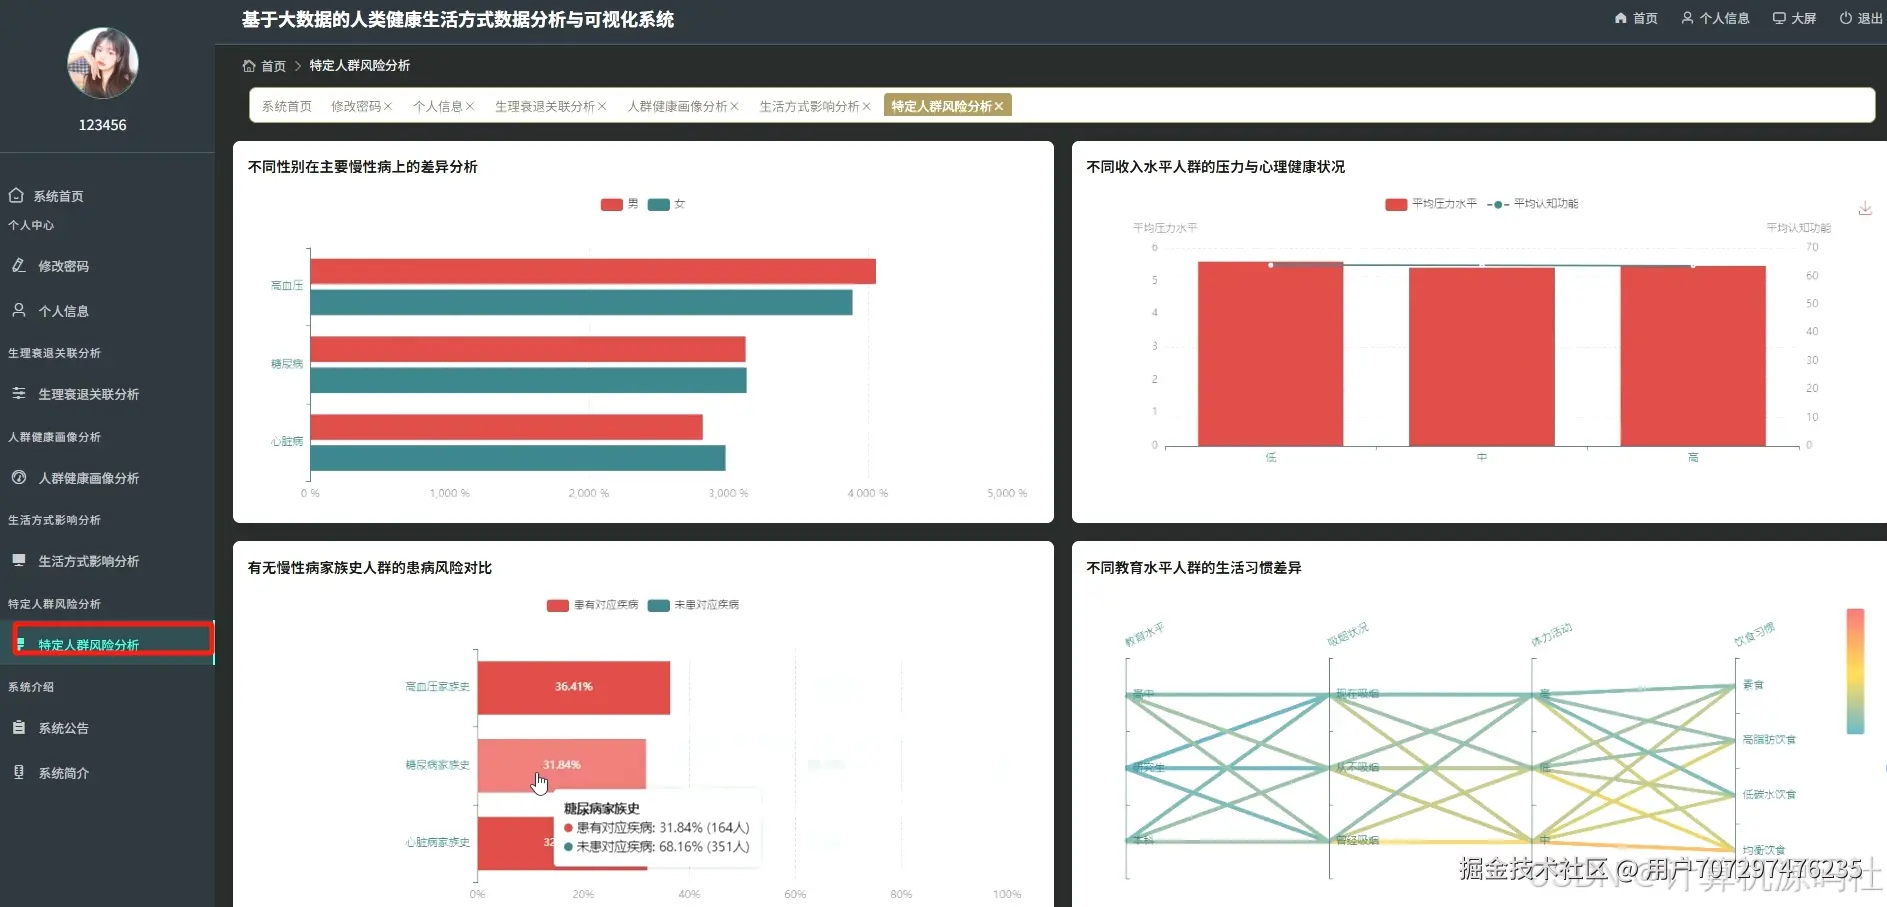Open the 系统首页 tab
Viewport: 1887px width, 907px height.
point(287,106)
